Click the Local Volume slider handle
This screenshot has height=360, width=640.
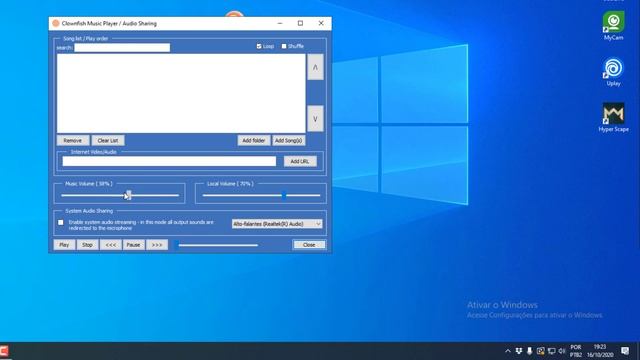click(x=284, y=195)
